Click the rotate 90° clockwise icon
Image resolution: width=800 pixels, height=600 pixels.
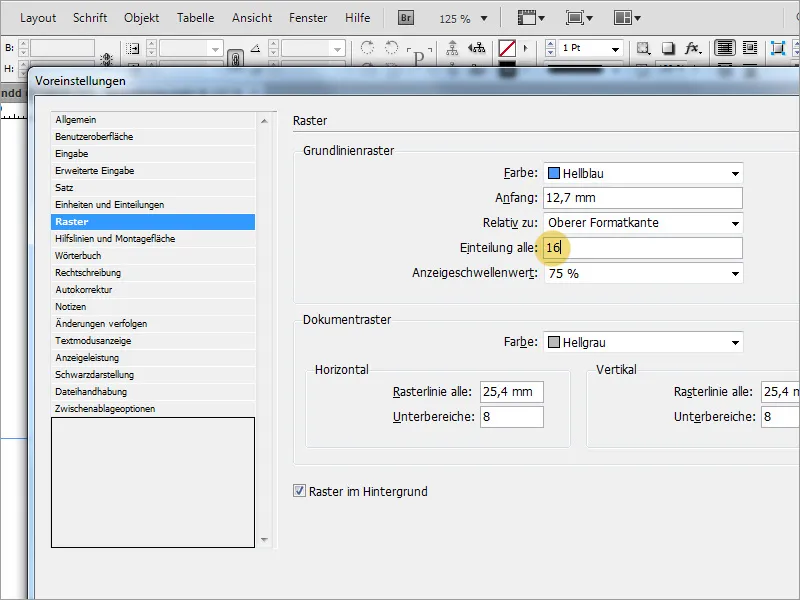[x=367, y=48]
